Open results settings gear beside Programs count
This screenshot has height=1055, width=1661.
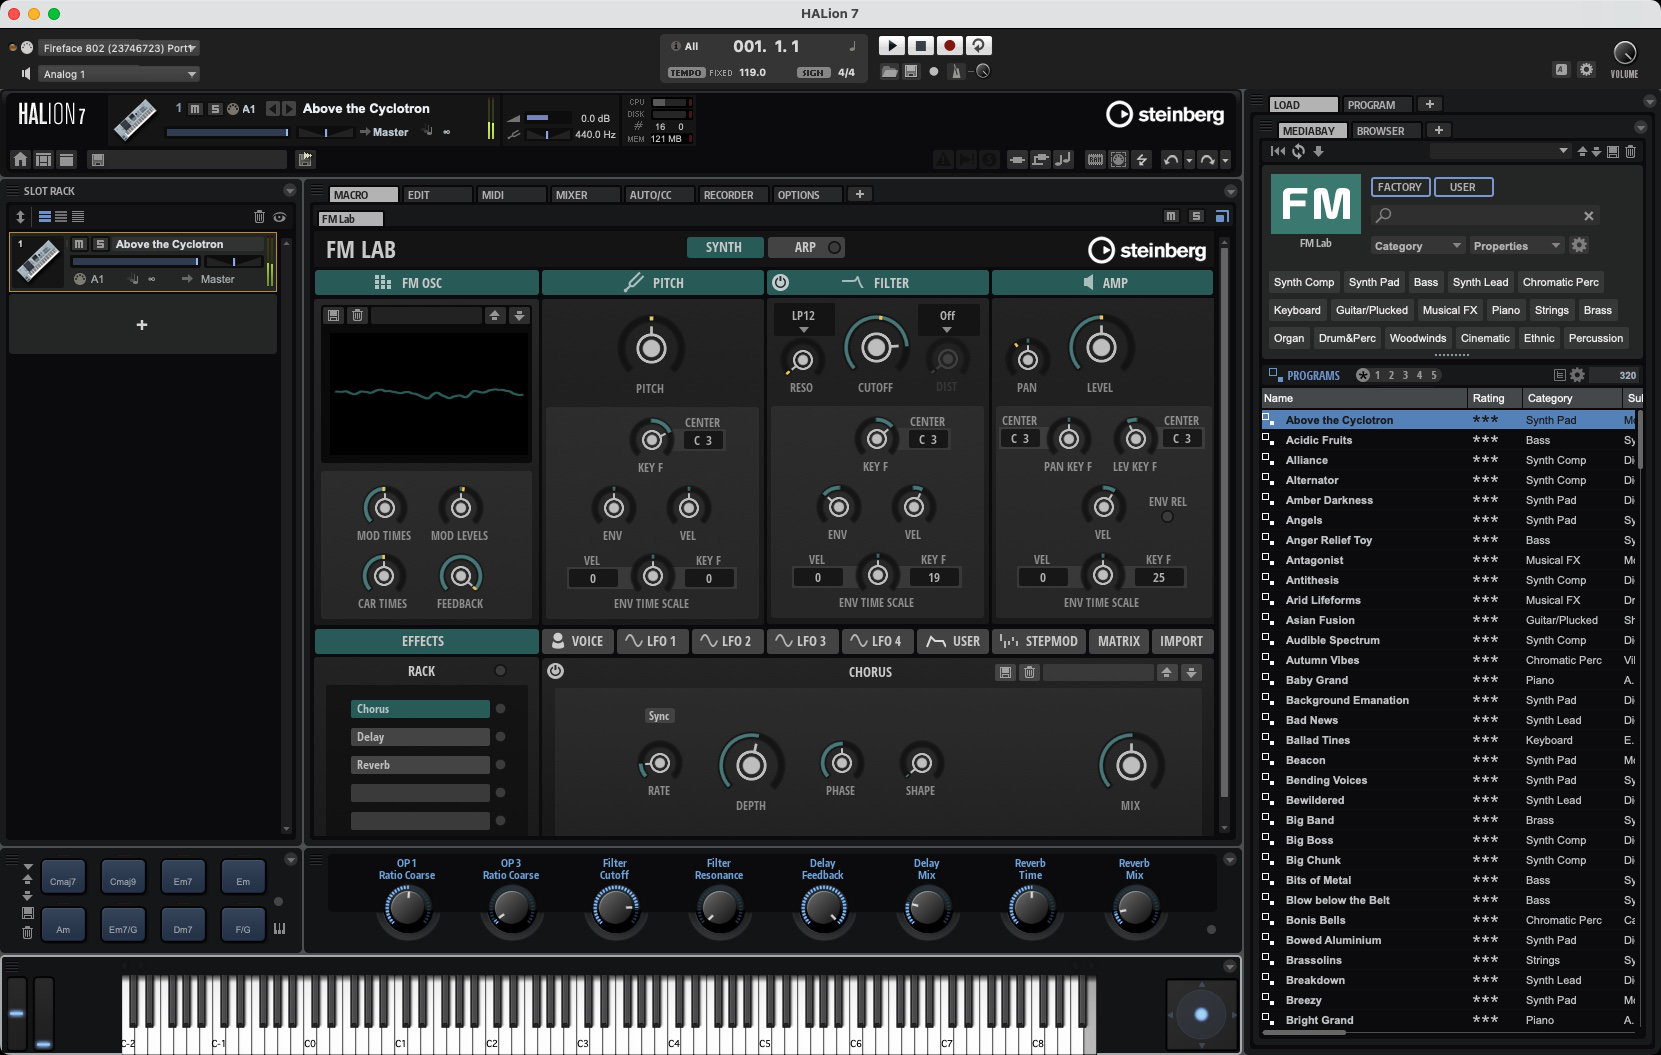coord(1577,375)
